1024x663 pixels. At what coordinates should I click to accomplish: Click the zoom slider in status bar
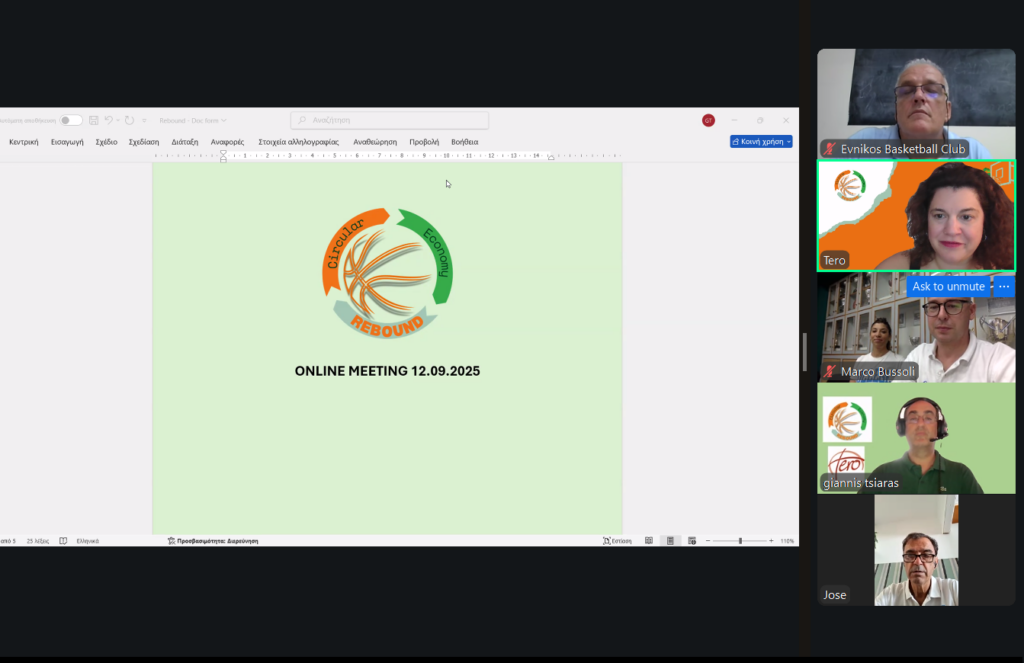740,540
